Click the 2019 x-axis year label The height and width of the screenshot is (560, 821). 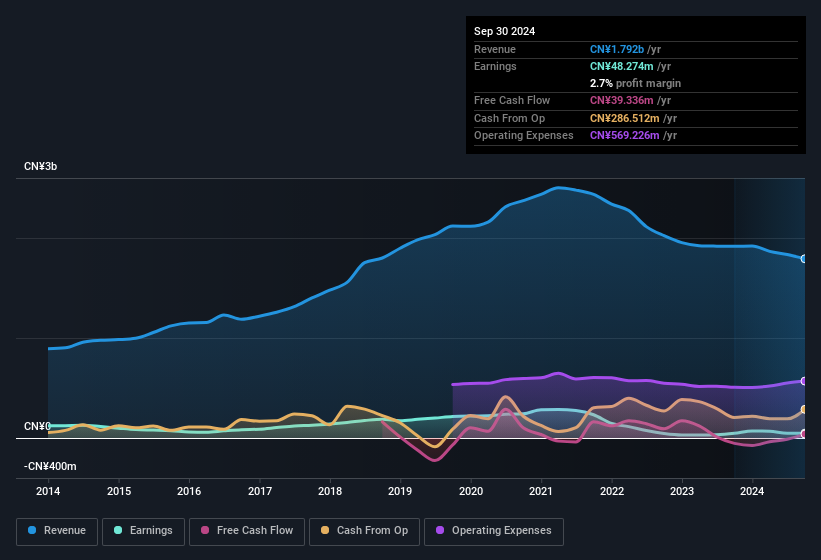coord(400,491)
